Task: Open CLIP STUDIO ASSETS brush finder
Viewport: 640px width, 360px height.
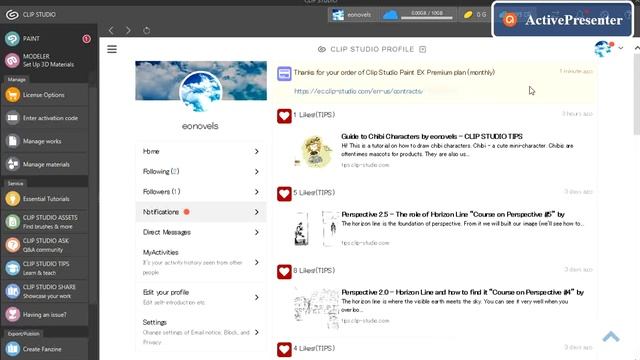Action: (45, 222)
